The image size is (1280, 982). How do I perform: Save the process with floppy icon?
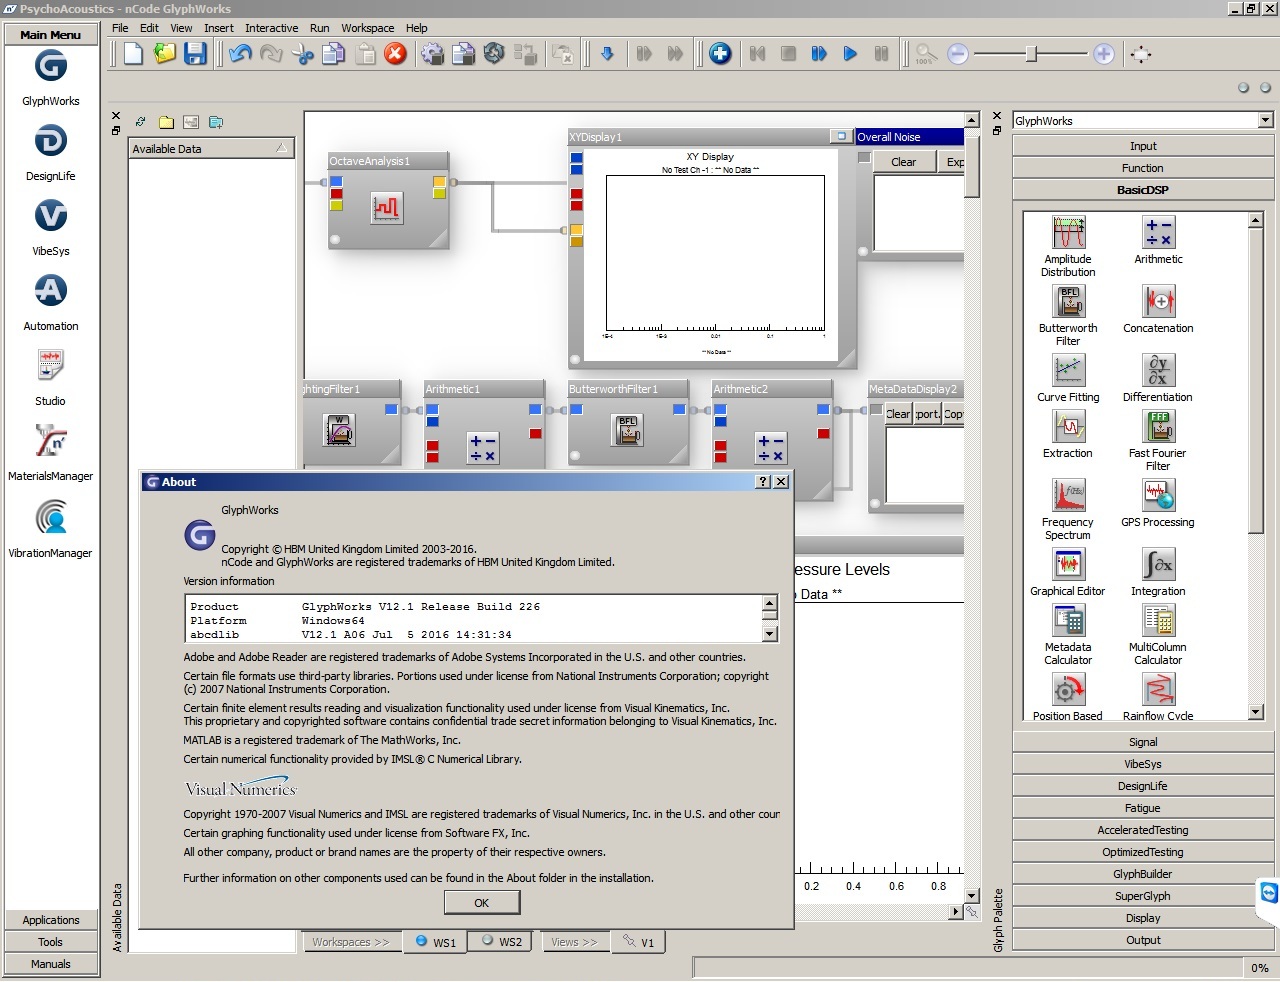pyautogui.click(x=195, y=54)
